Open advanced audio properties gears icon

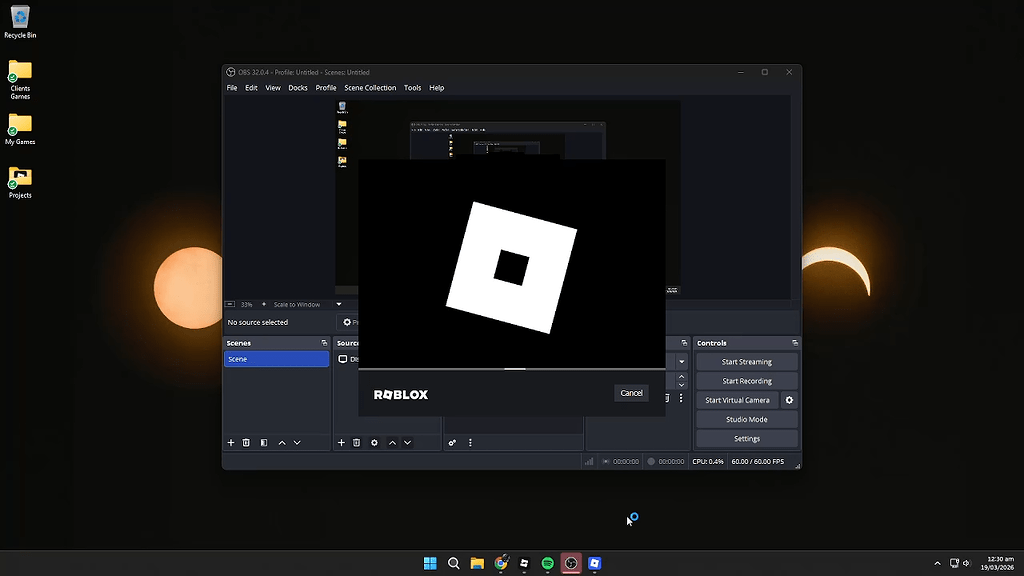pos(452,443)
